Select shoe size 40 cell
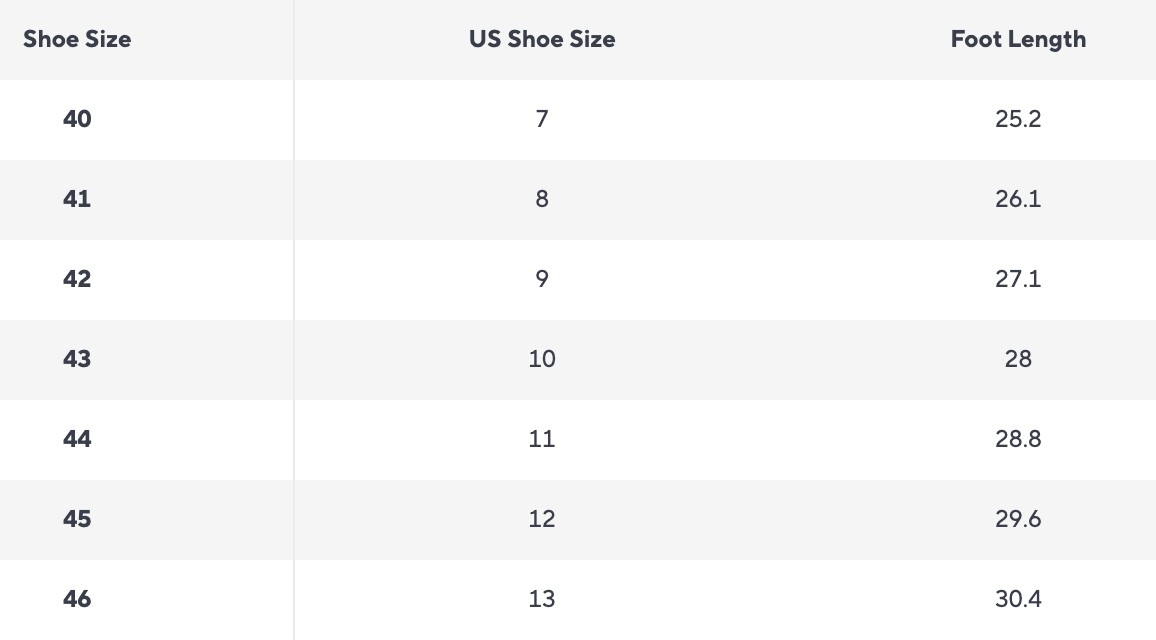Screen dimensions: 1156x640 point(77,119)
